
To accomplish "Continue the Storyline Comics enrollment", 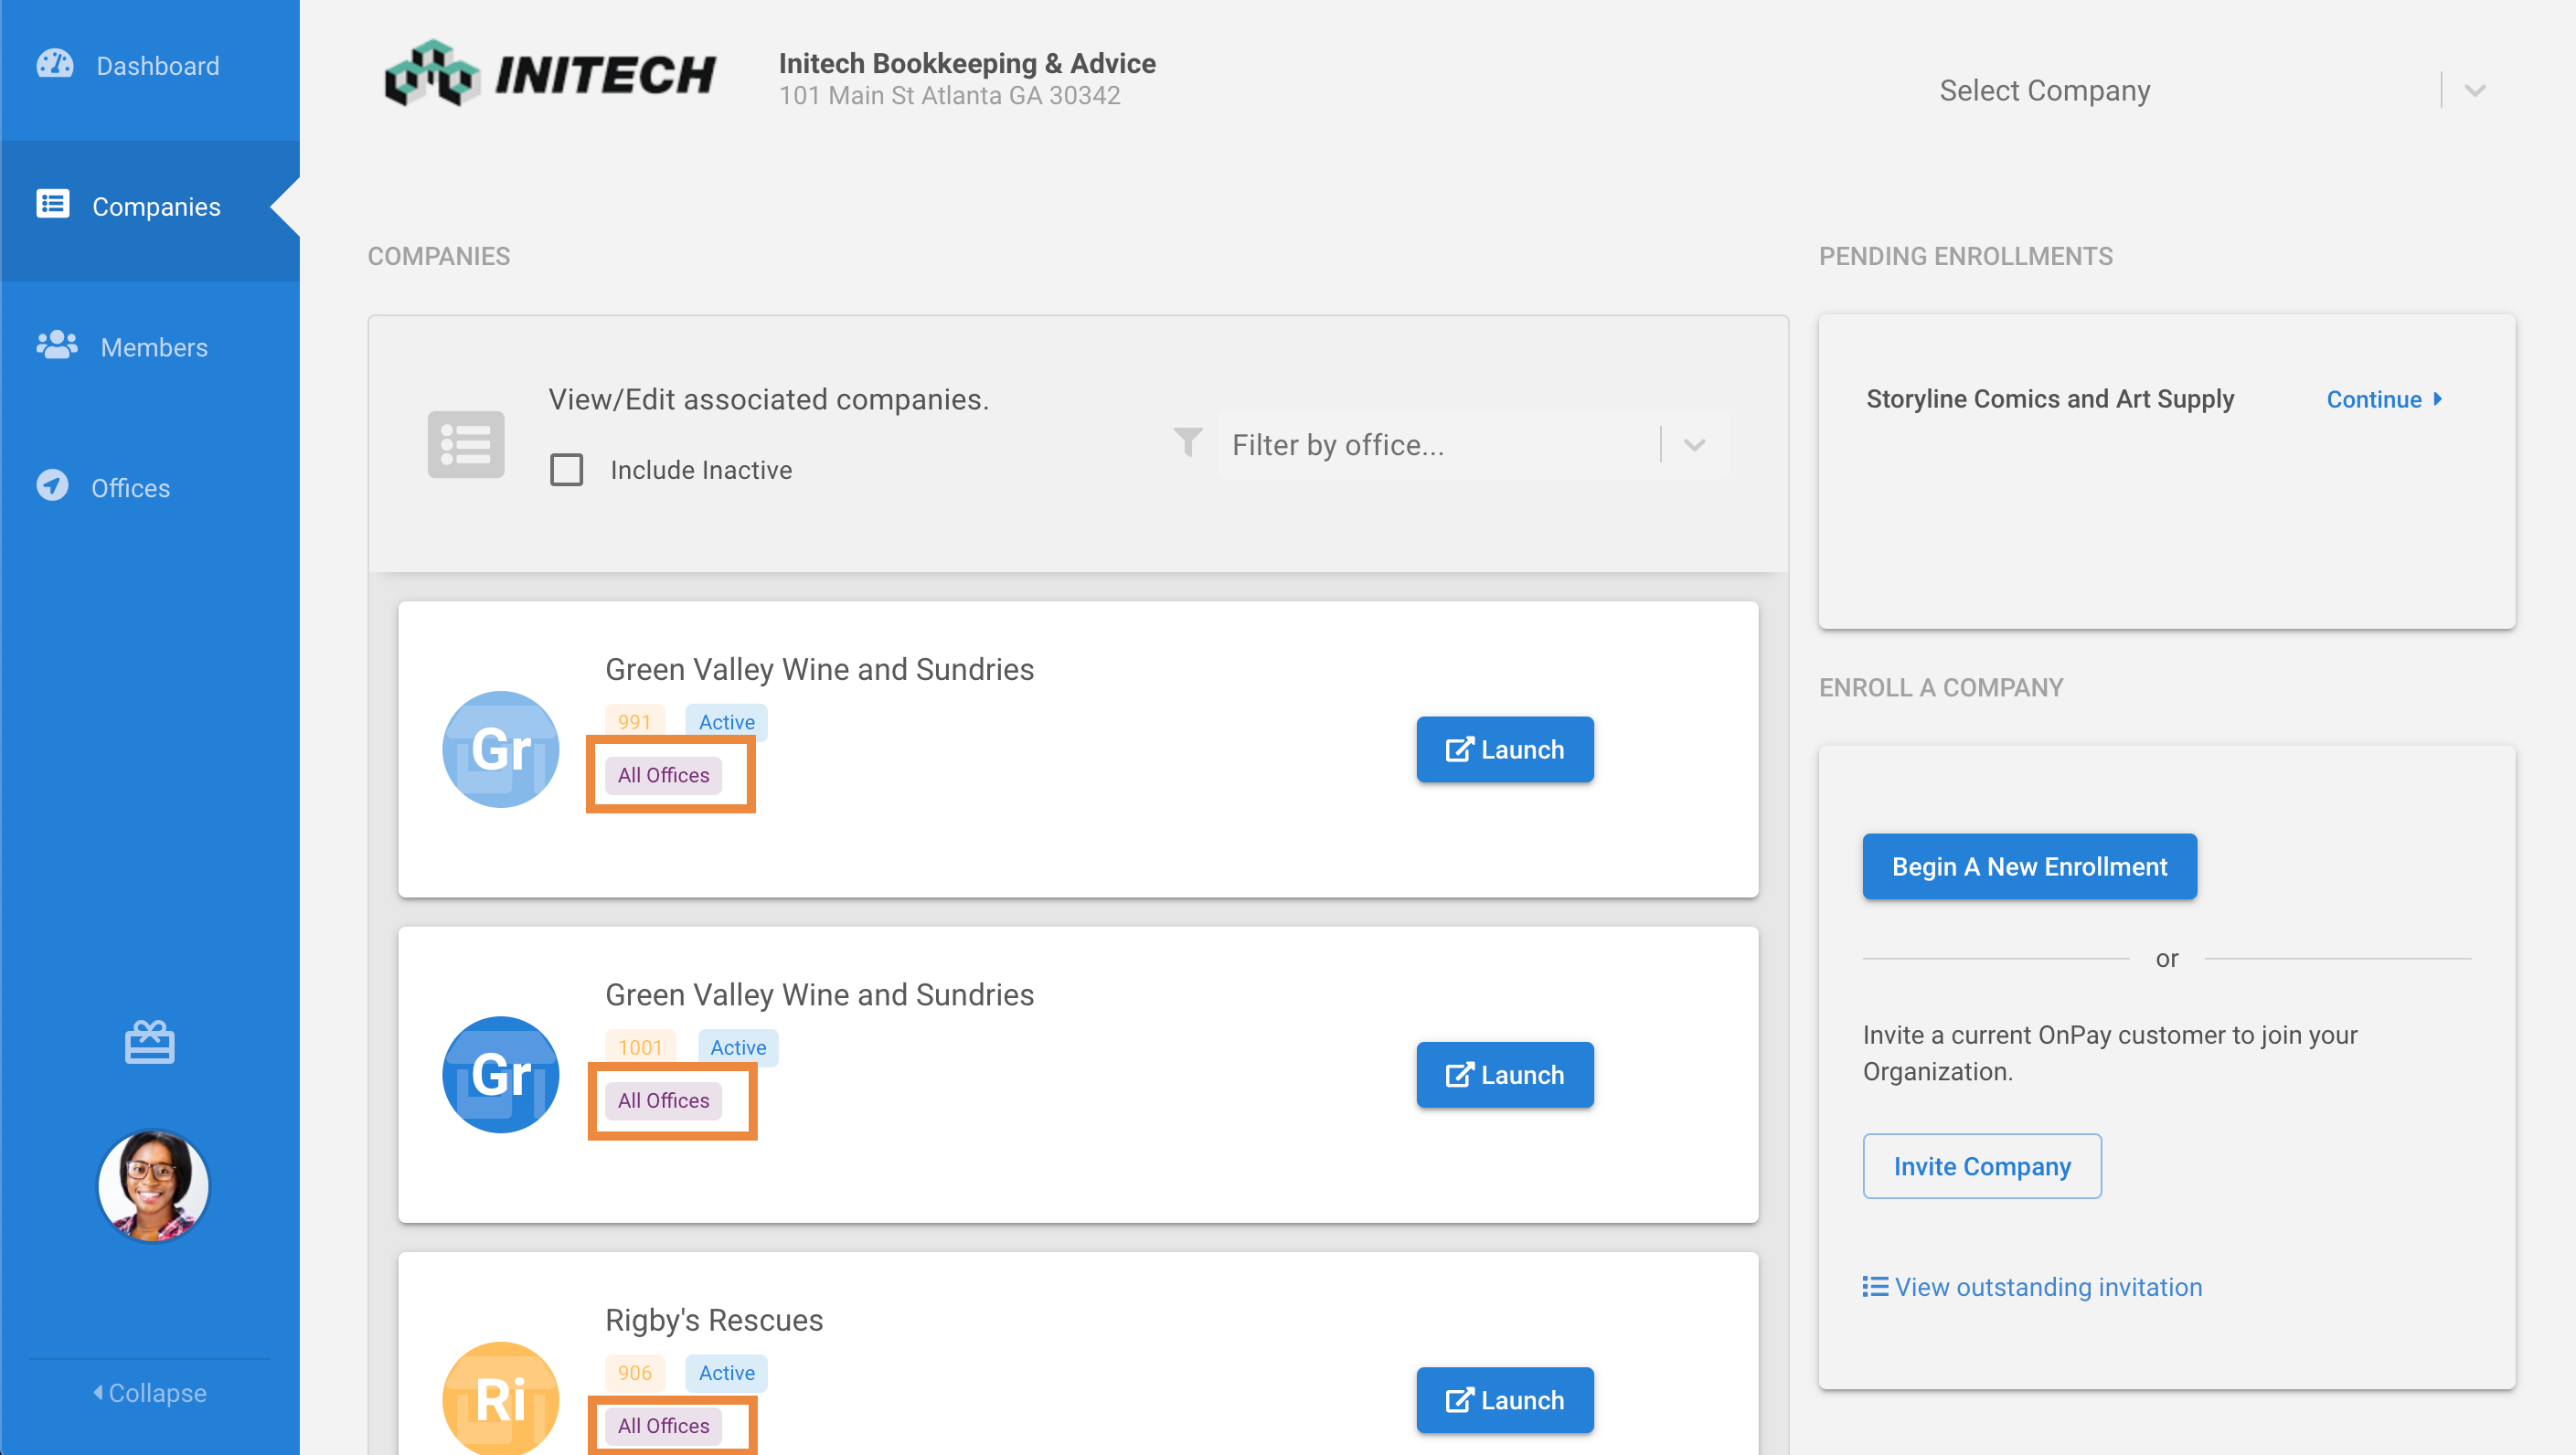I will (x=2384, y=399).
